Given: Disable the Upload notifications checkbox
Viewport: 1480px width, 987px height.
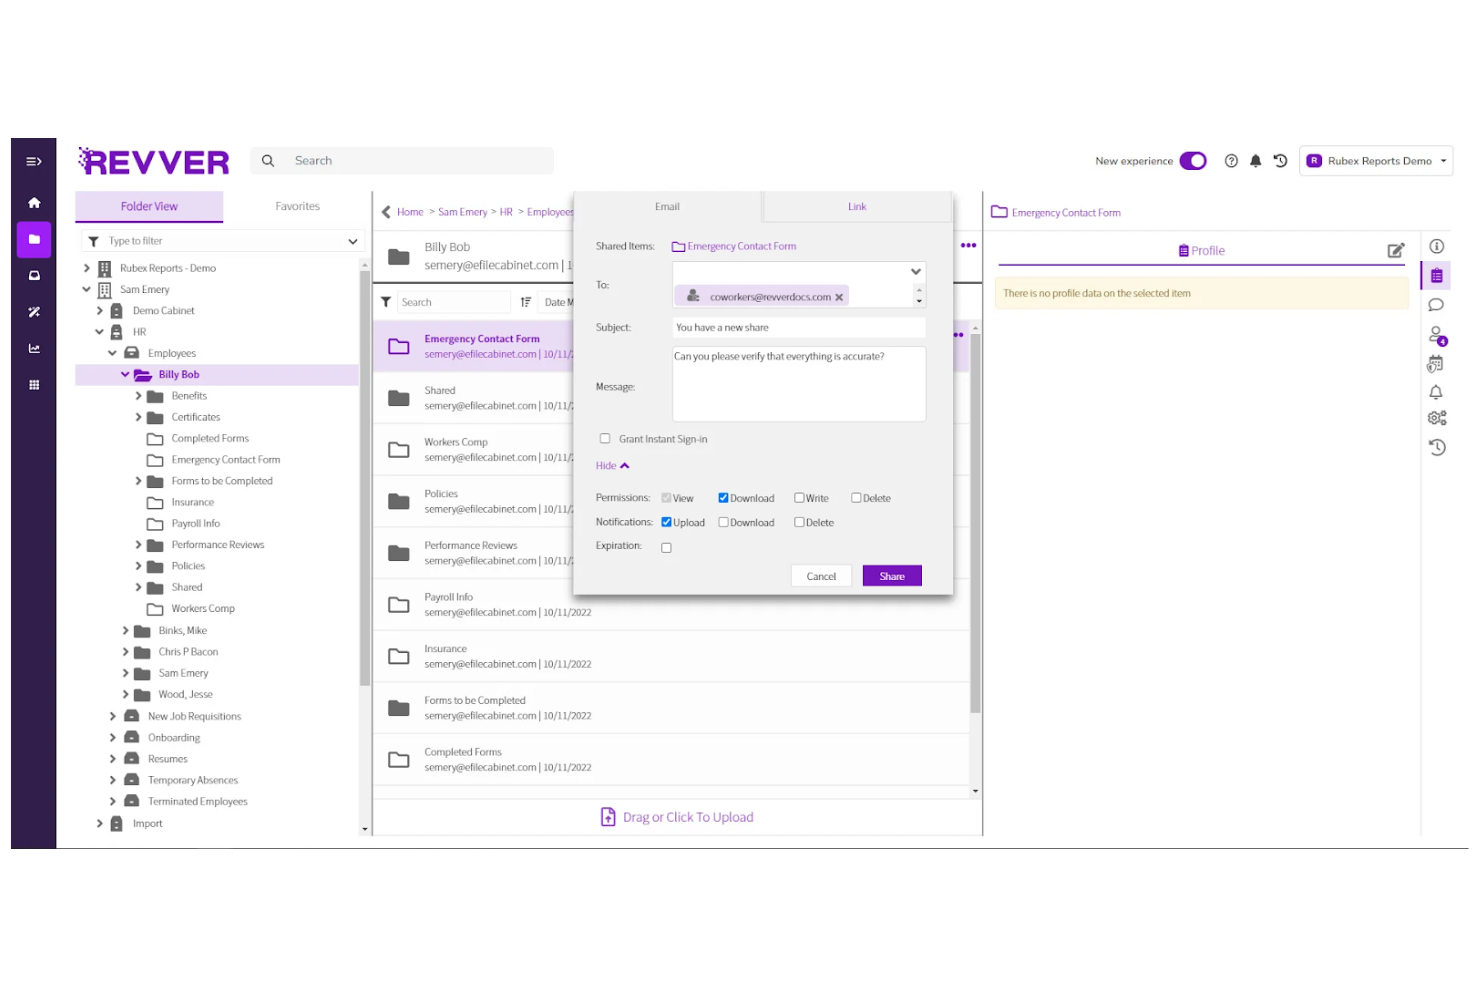Looking at the screenshot, I should (665, 521).
